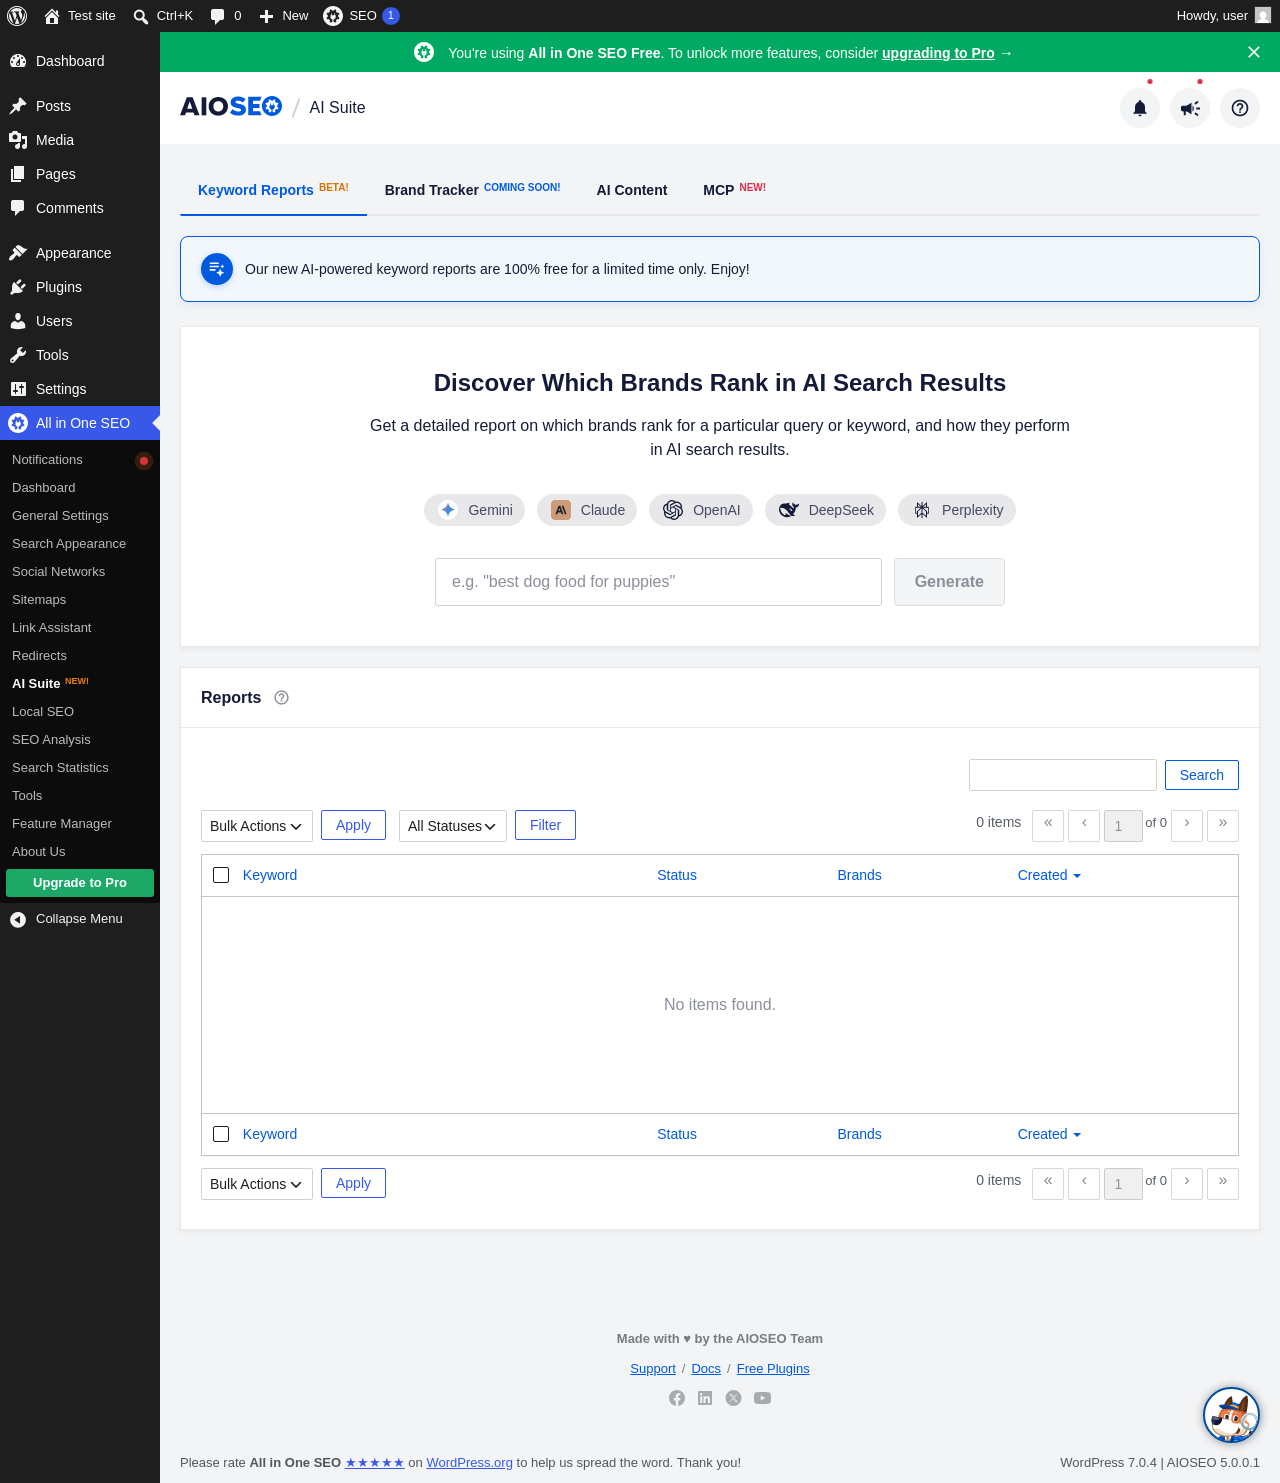1280x1483 pixels.
Task: Switch to the MCP tab
Action: (734, 190)
